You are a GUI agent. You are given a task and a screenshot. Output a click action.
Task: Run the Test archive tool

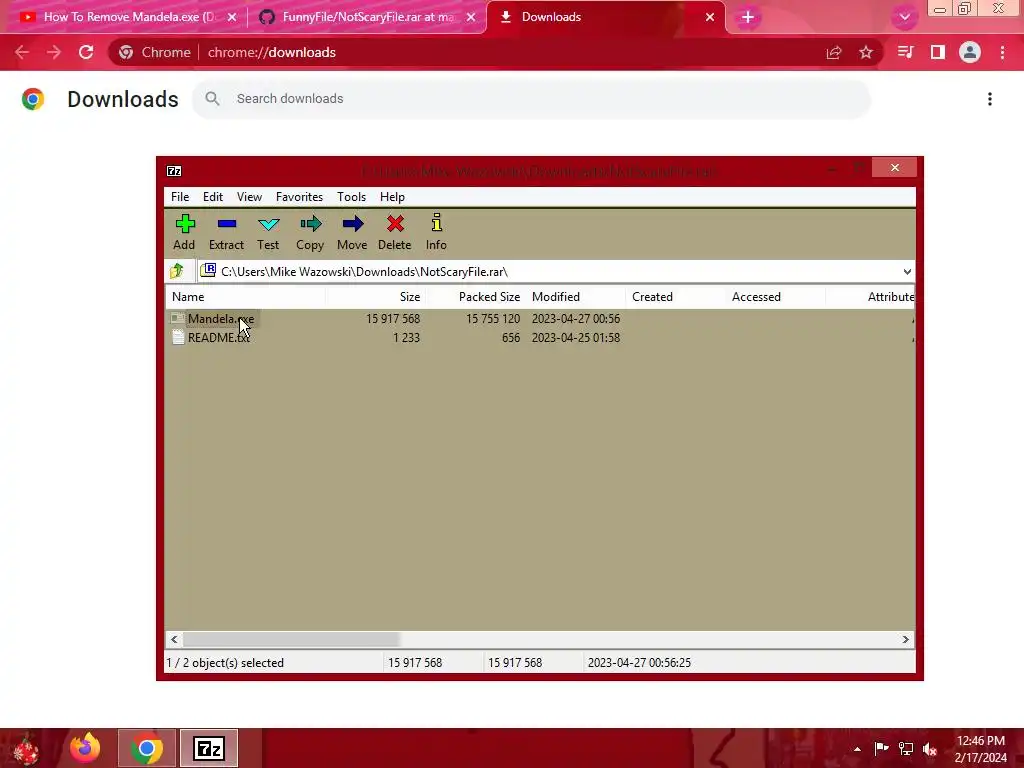(x=268, y=232)
